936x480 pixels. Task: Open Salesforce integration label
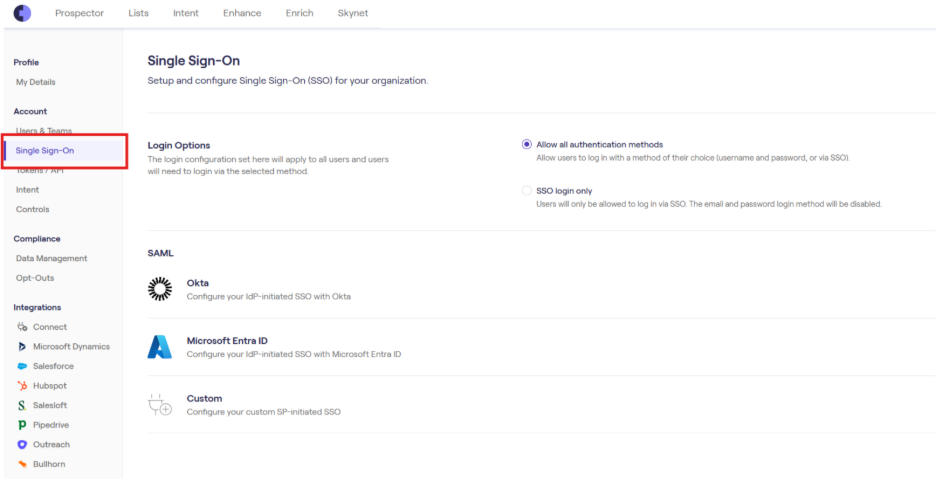53,367
